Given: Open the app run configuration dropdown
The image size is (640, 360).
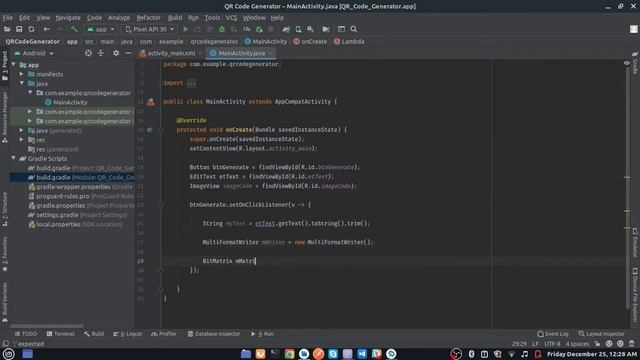Looking at the screenshot, I should click(x=100, y=29).
